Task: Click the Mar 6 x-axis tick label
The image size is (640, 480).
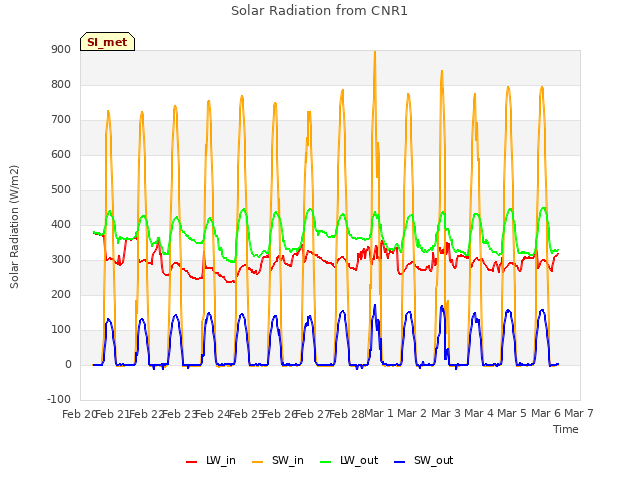Action: (546, 414)
